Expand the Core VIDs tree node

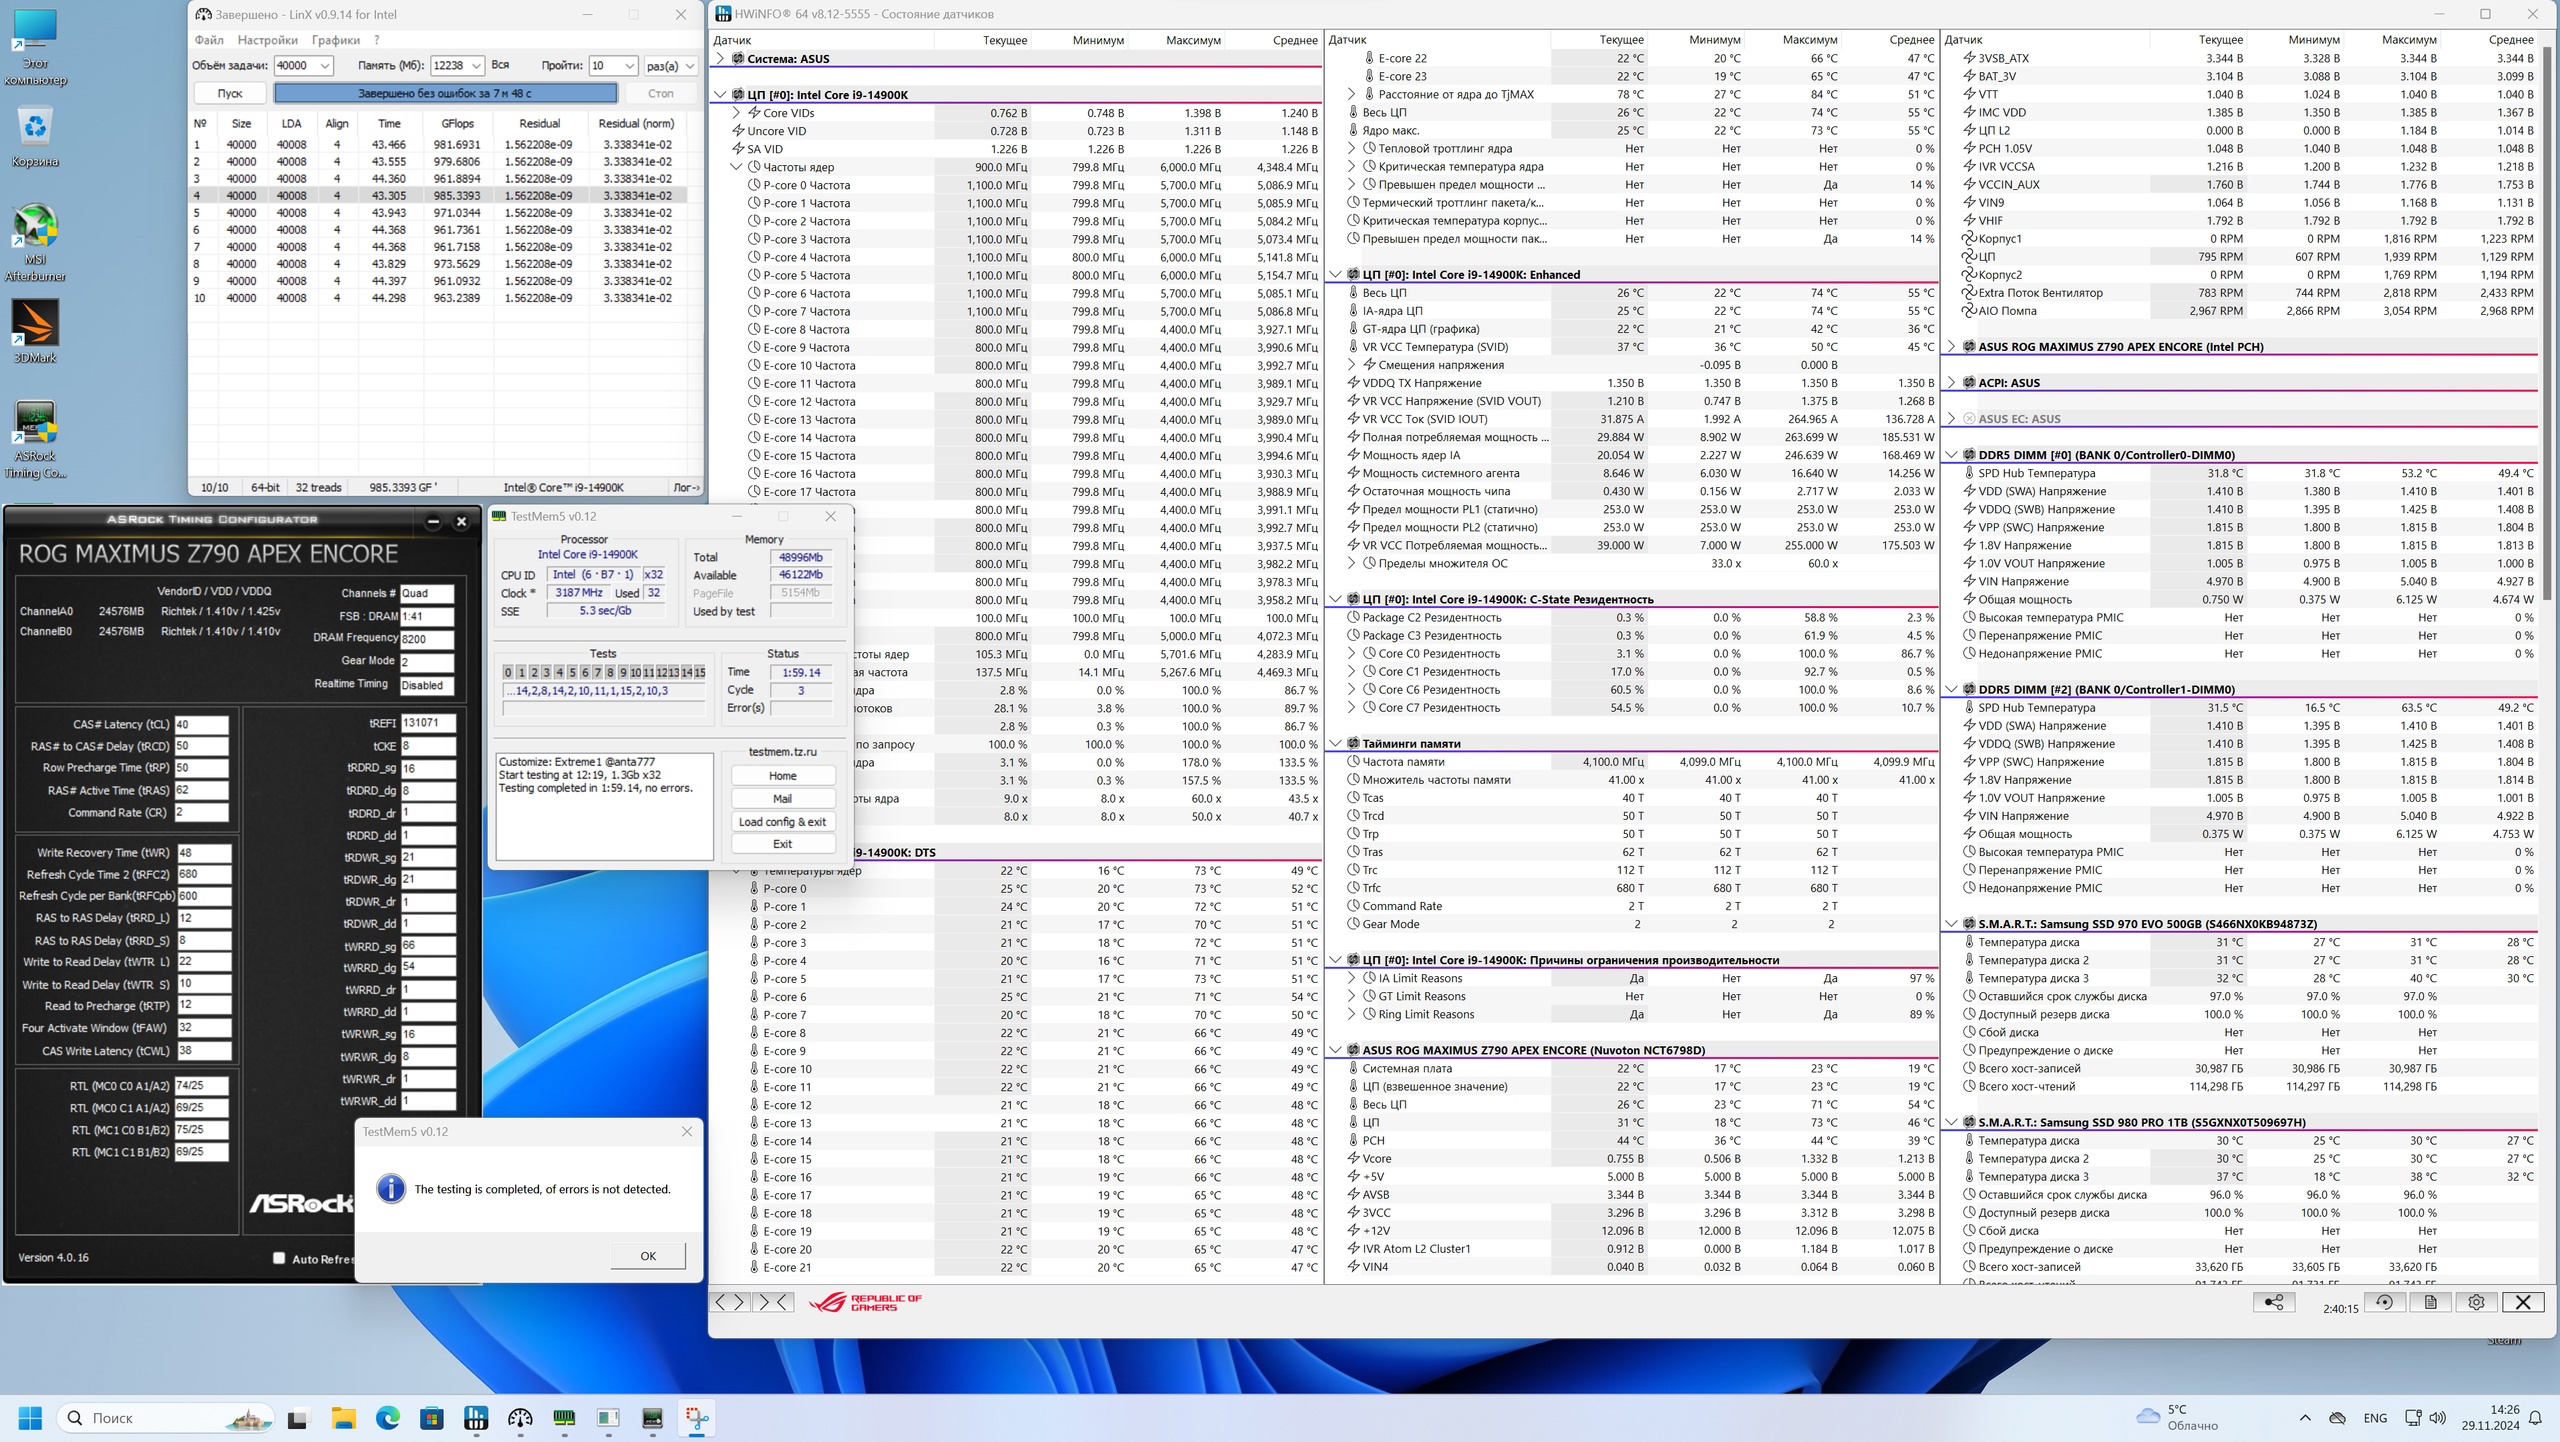coord(737,113)
